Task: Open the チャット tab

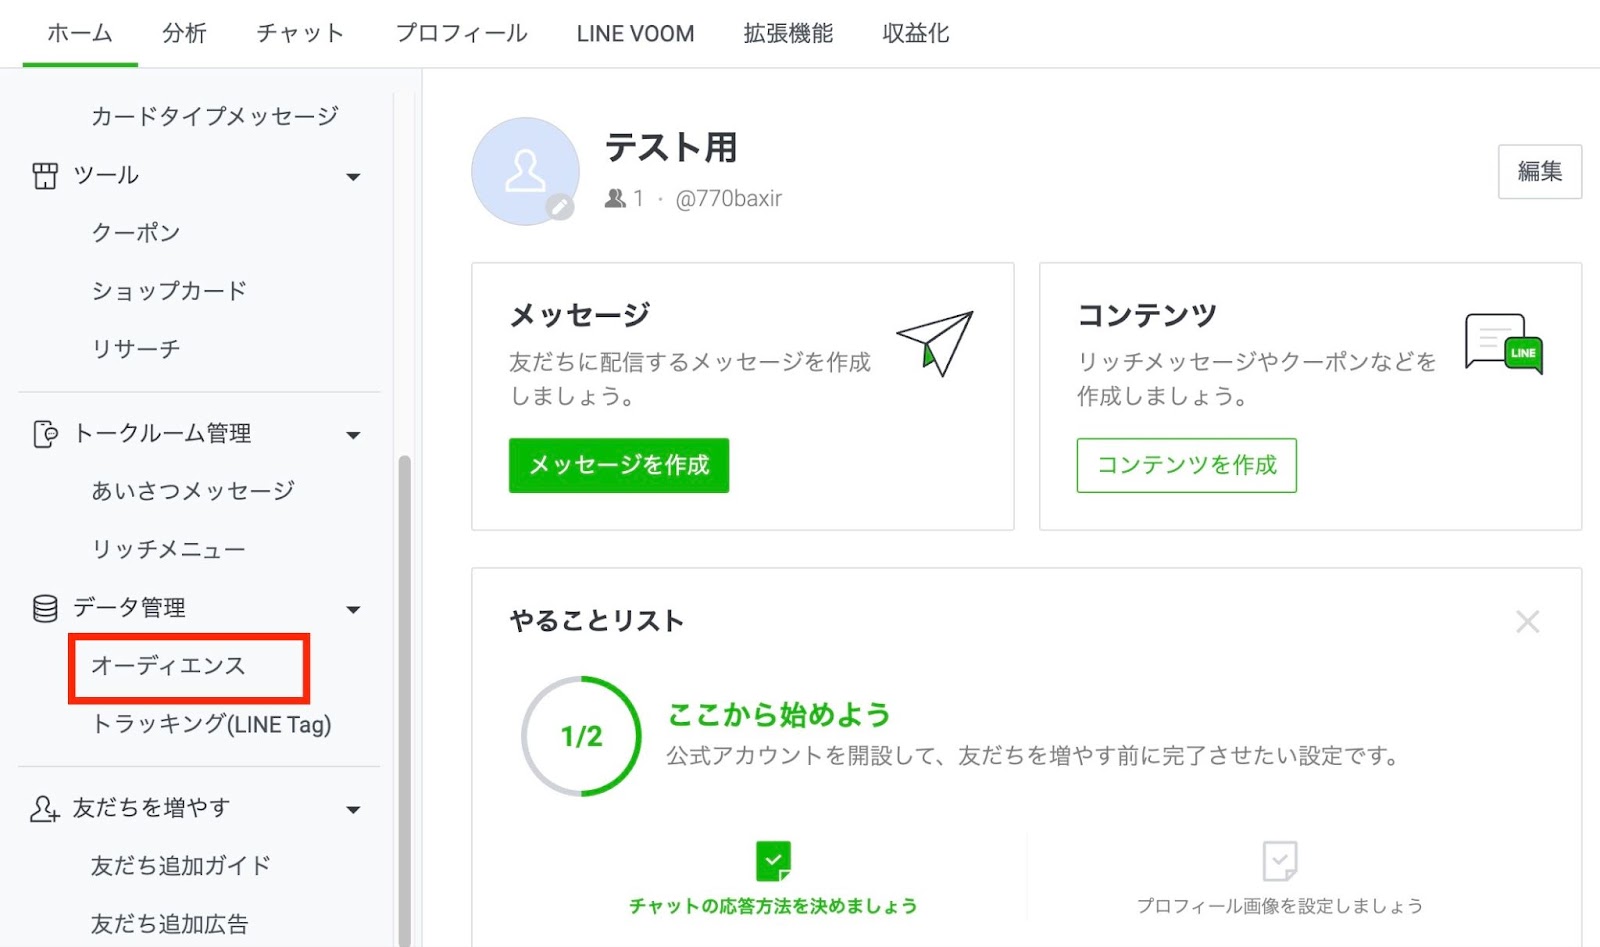Action: [x=300, y=33]
